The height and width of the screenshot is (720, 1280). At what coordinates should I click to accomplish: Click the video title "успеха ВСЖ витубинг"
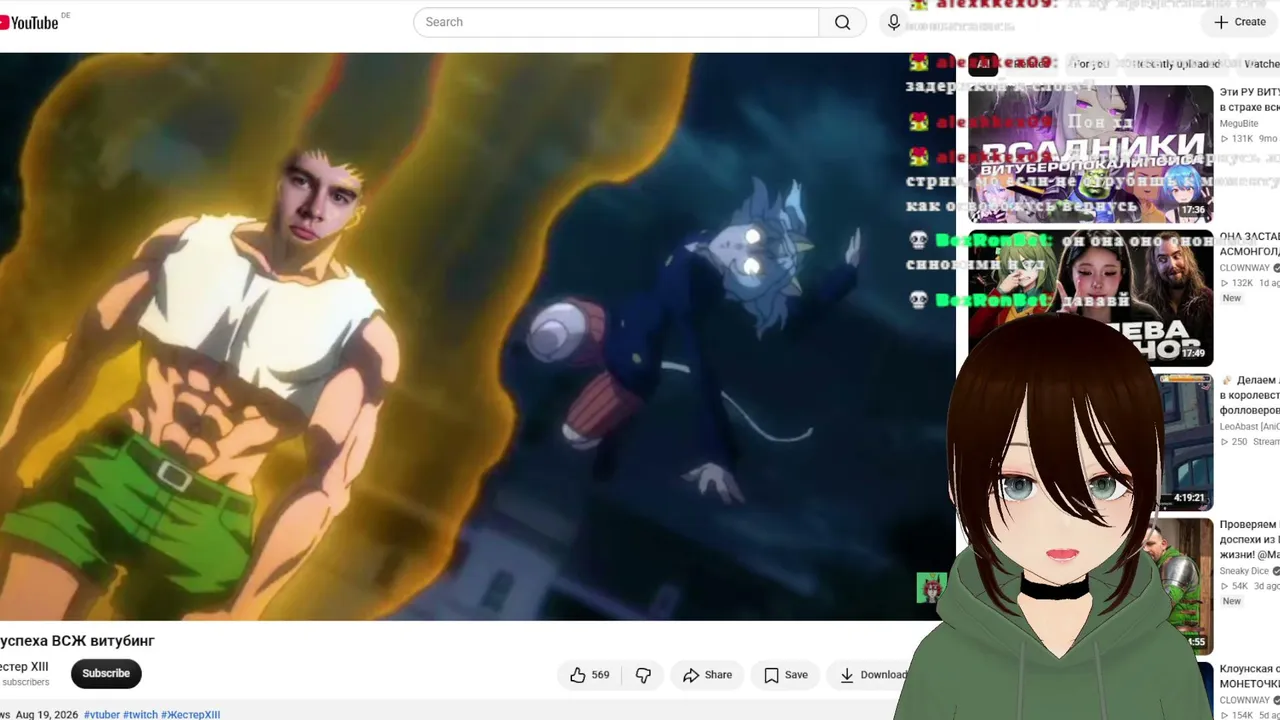[x=77, y=641]
